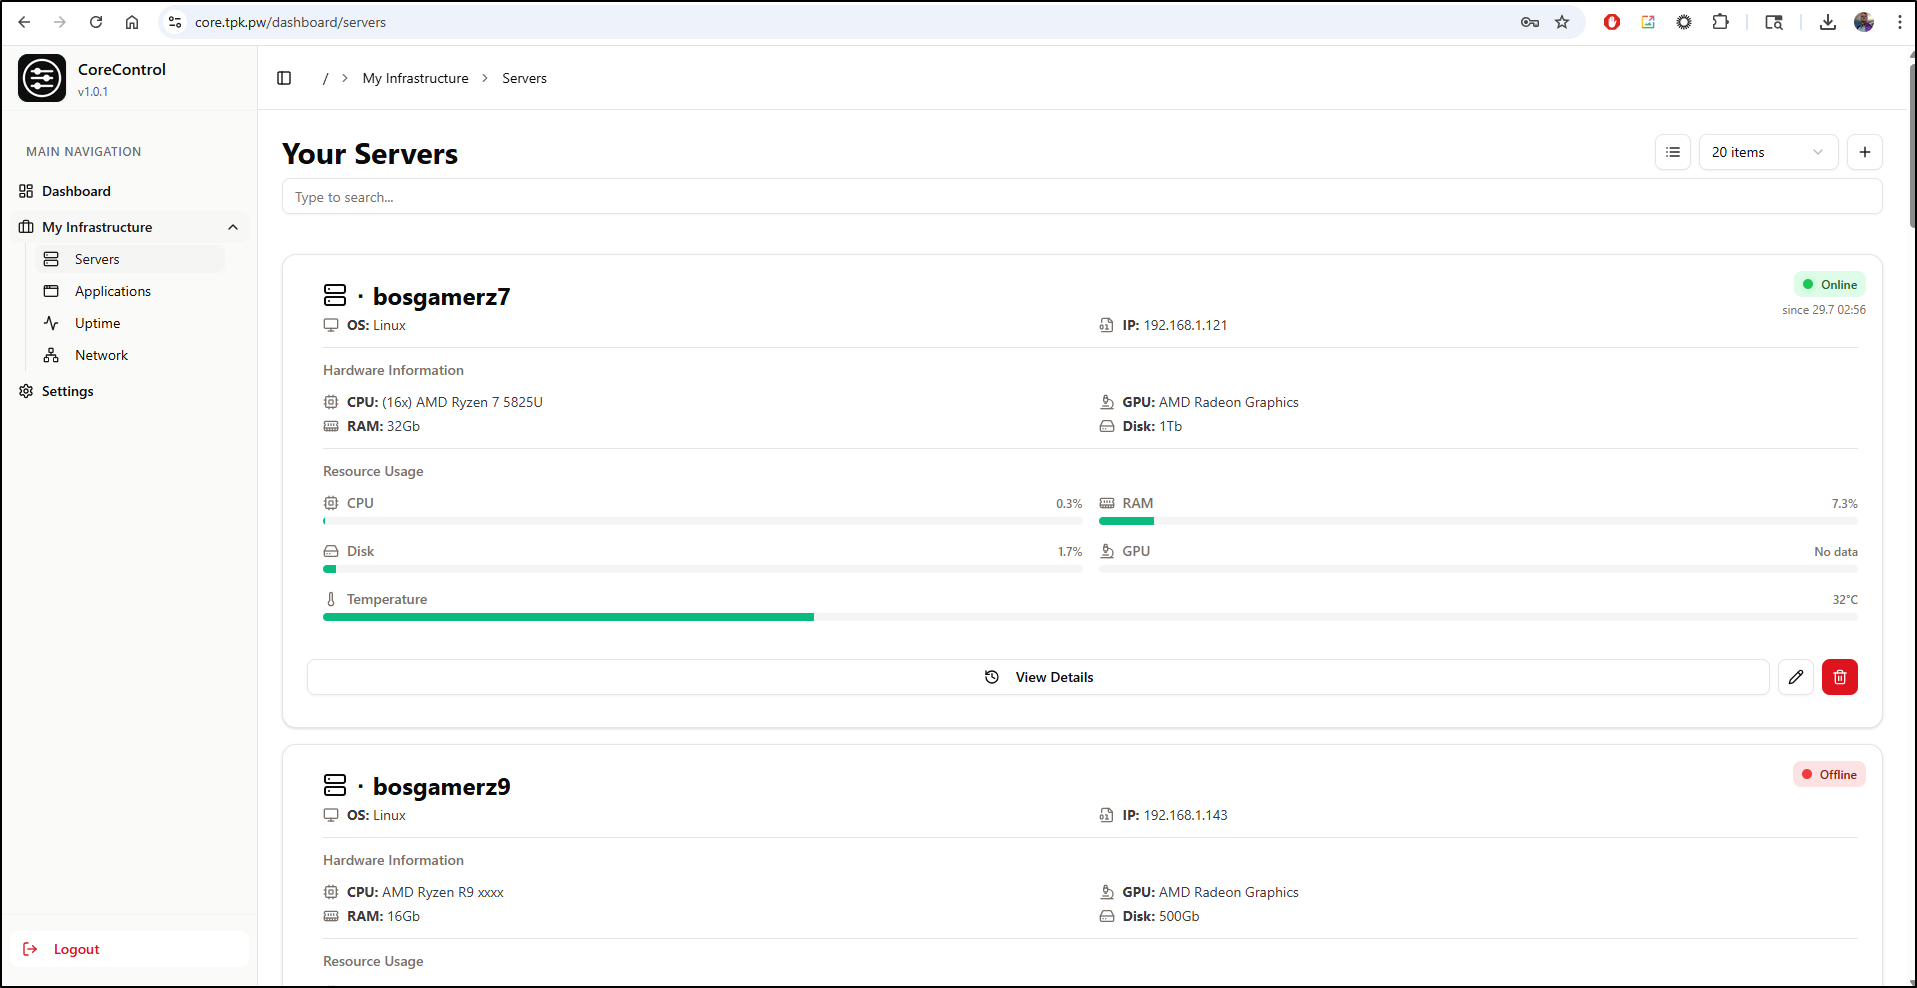Click My Infrastructure breadcrumb link
The width and height of the screenshot is (1917, 988).
click(x=415, y=78)
